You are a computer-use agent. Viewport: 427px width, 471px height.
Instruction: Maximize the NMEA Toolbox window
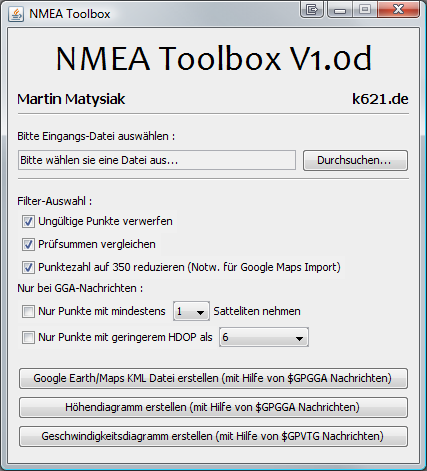point(365,9)
